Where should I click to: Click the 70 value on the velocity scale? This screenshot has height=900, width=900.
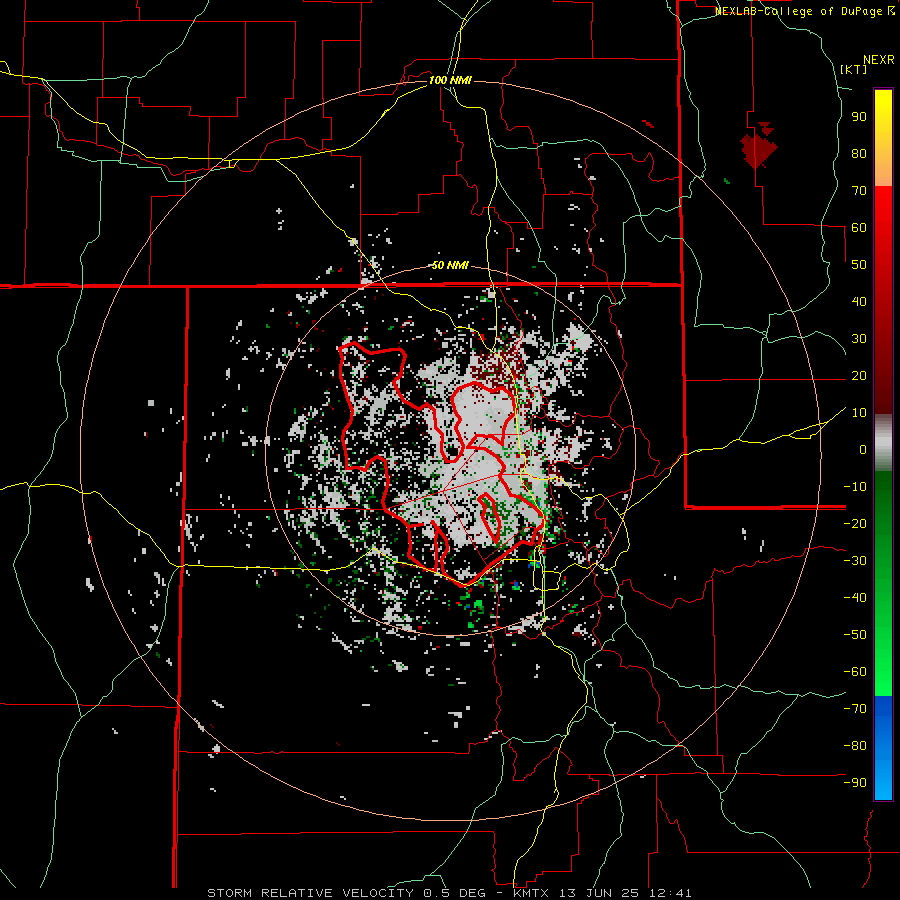tap(859, 191)
